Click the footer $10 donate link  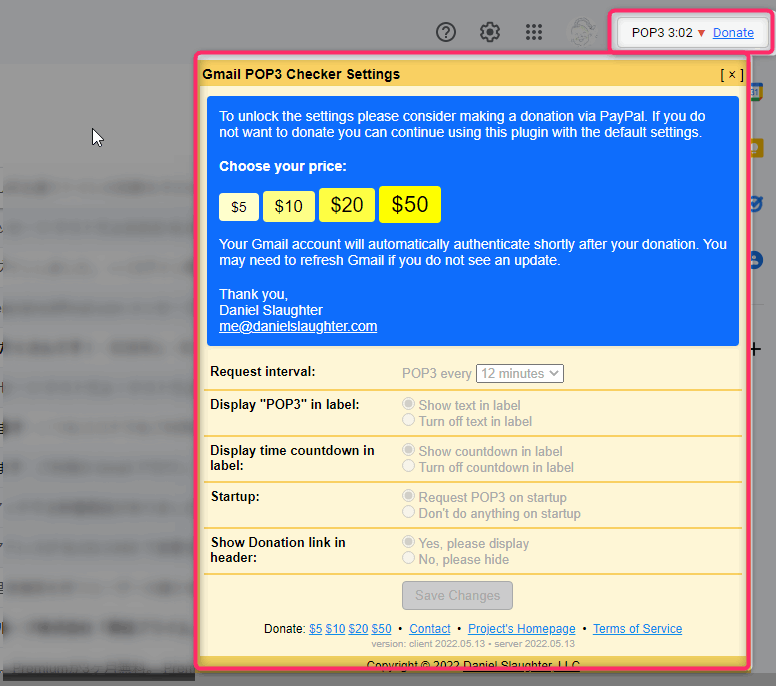coord(335,629)
